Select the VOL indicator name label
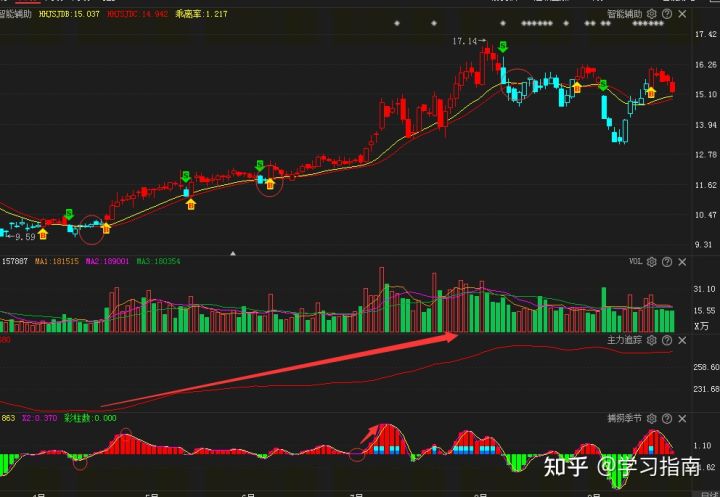The width and height of the screenshot is (720, 497). pos(636,262)
